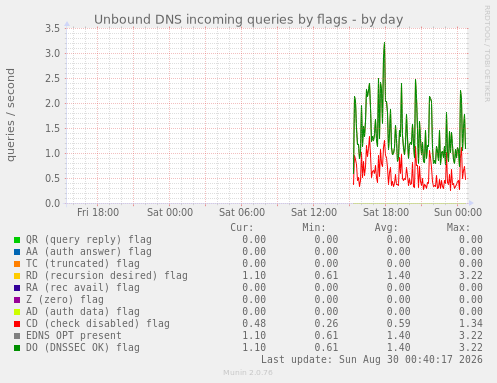Click the CD flag average value 0.59

398,324
